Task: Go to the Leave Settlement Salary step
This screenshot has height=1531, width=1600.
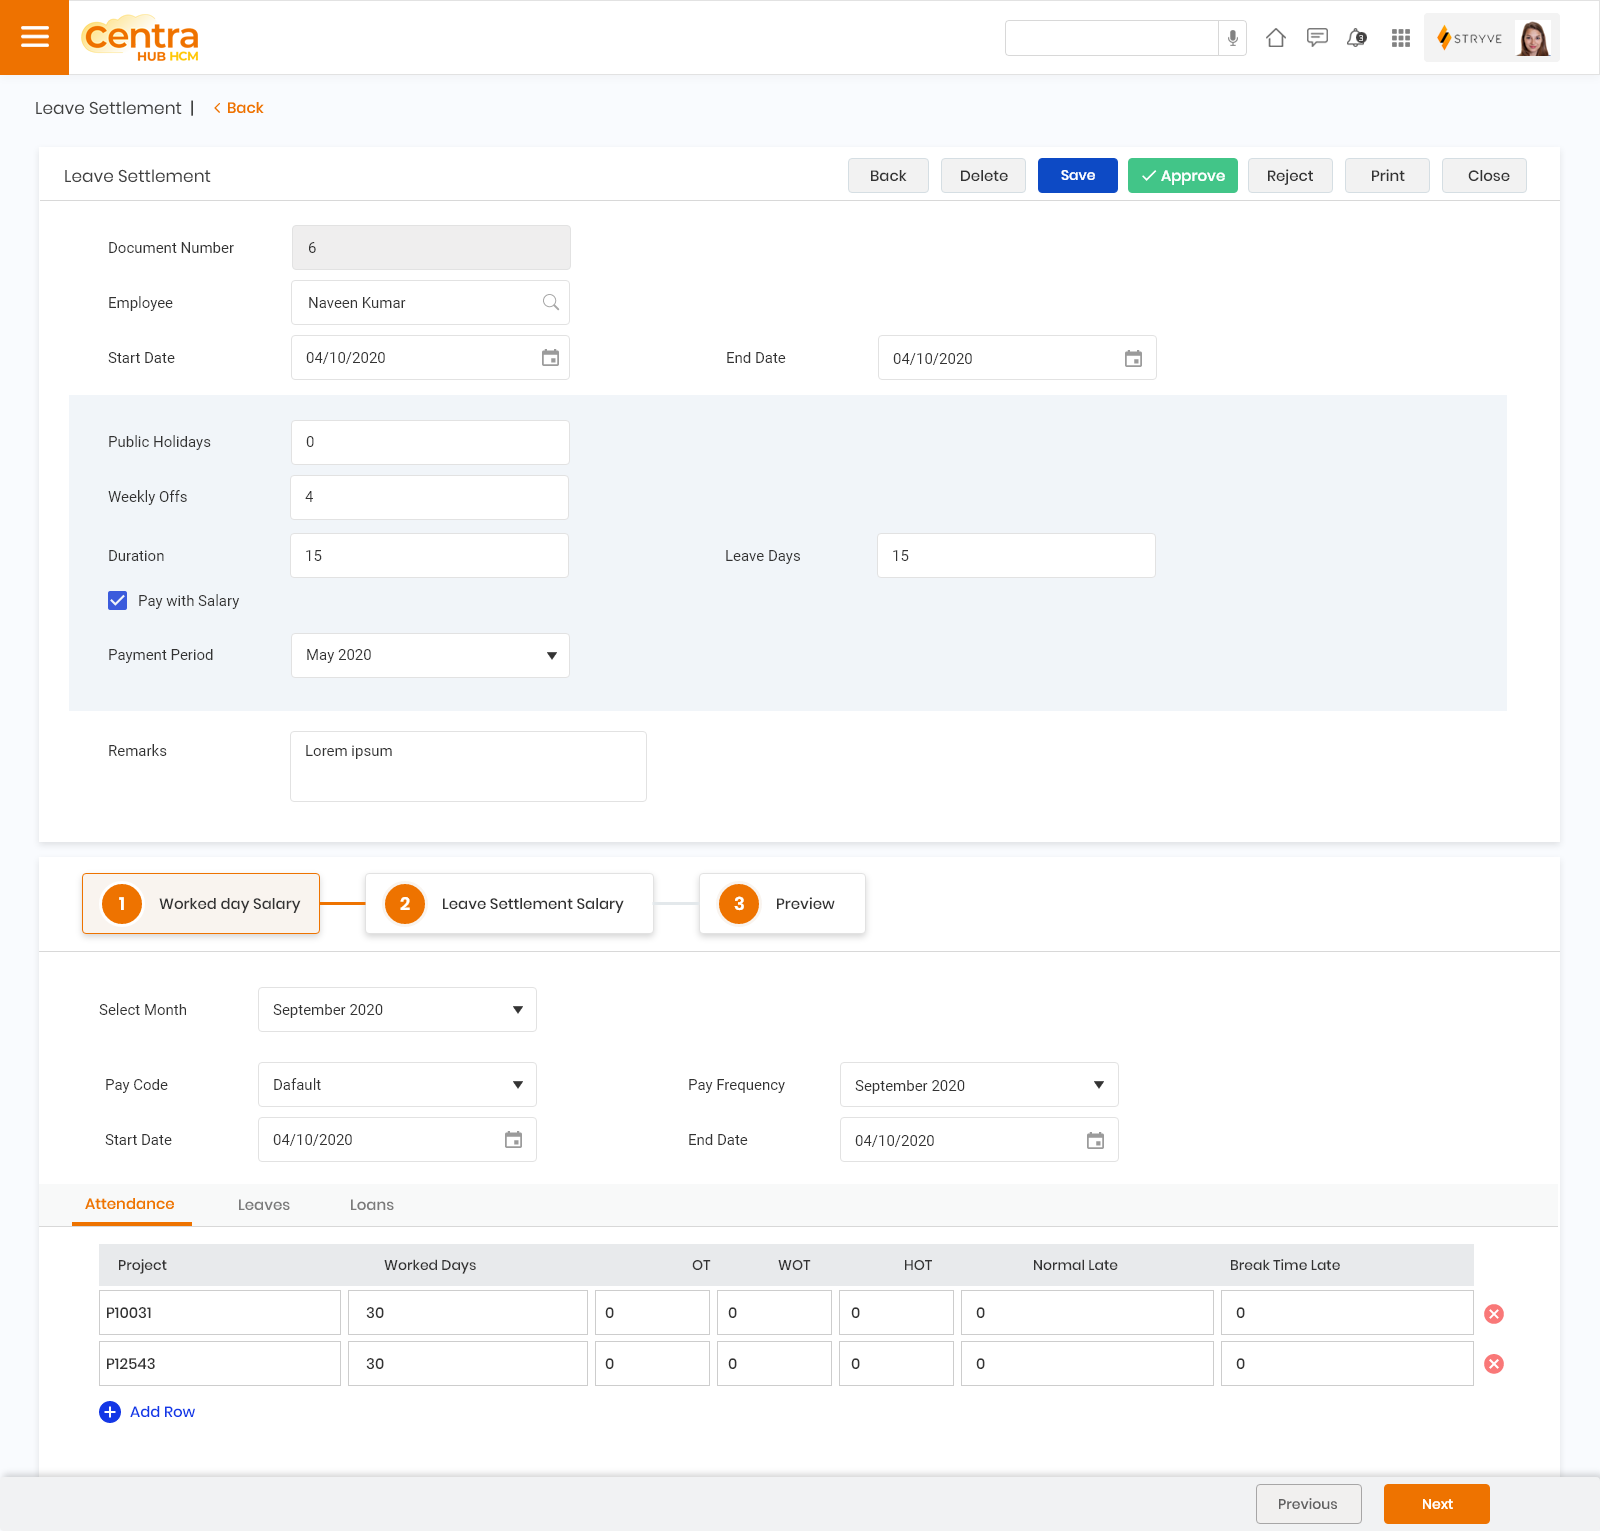Action: point(508,903)
